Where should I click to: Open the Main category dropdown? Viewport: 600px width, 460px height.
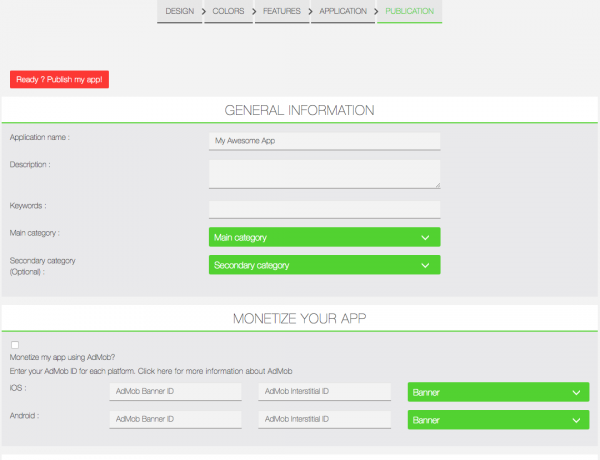coord(324,237)
